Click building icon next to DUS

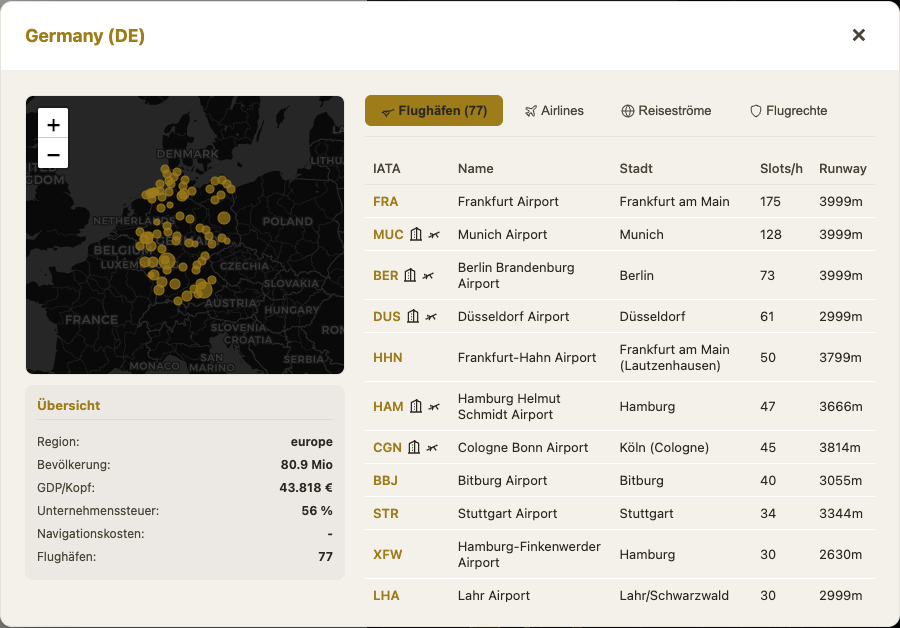pyautogui.click(x=413, y=316)
